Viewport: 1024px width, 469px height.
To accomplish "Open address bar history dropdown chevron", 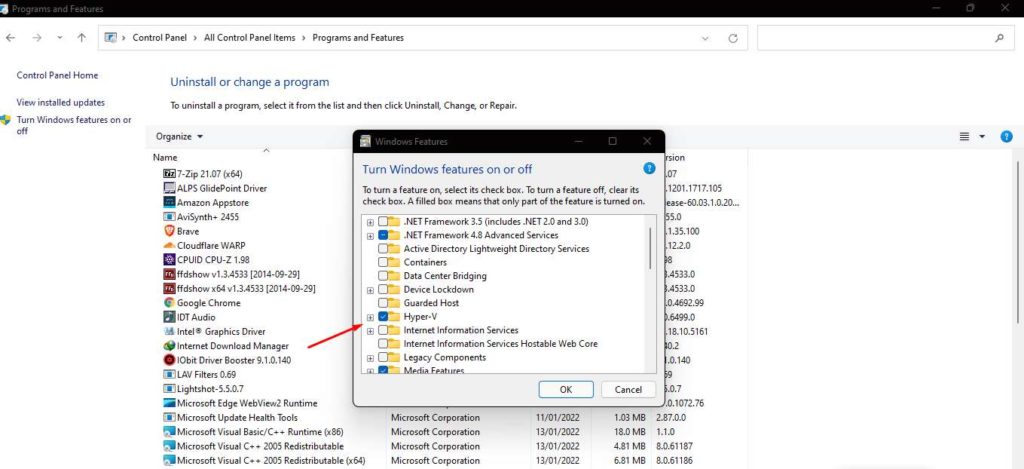I will 705,39.
